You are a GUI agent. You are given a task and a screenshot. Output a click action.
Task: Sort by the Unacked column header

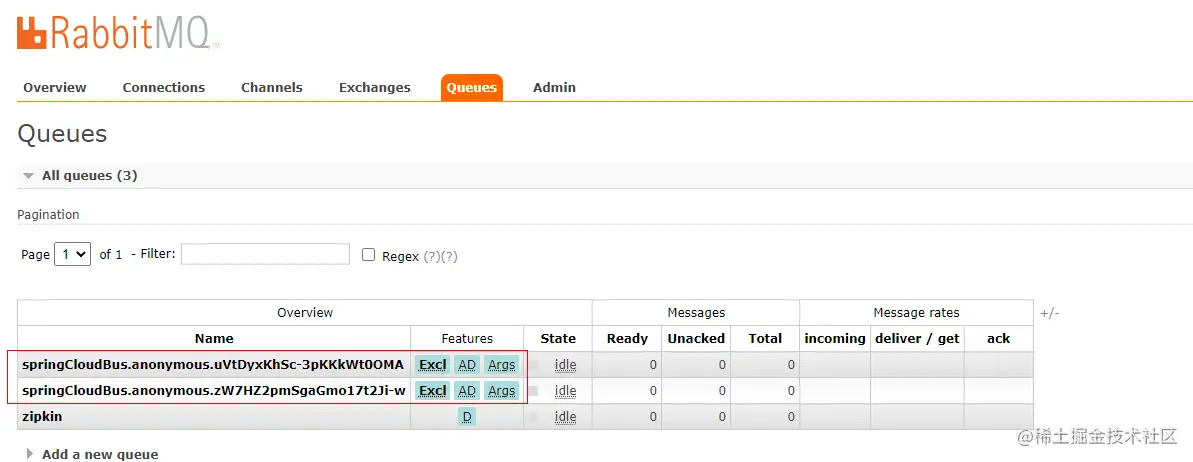[x=696, y=339]
